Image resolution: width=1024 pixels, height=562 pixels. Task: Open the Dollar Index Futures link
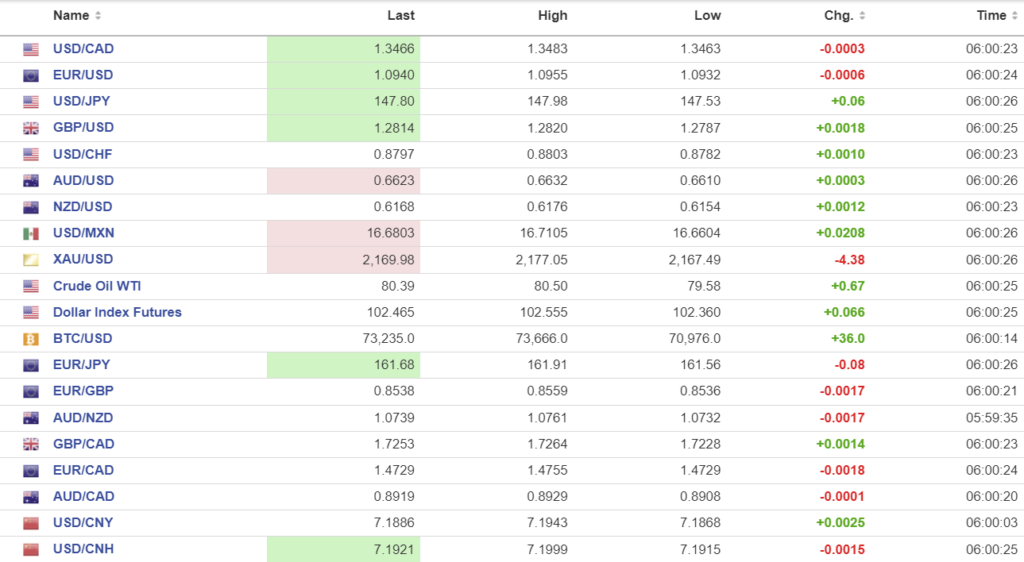(x=117, y=312)
